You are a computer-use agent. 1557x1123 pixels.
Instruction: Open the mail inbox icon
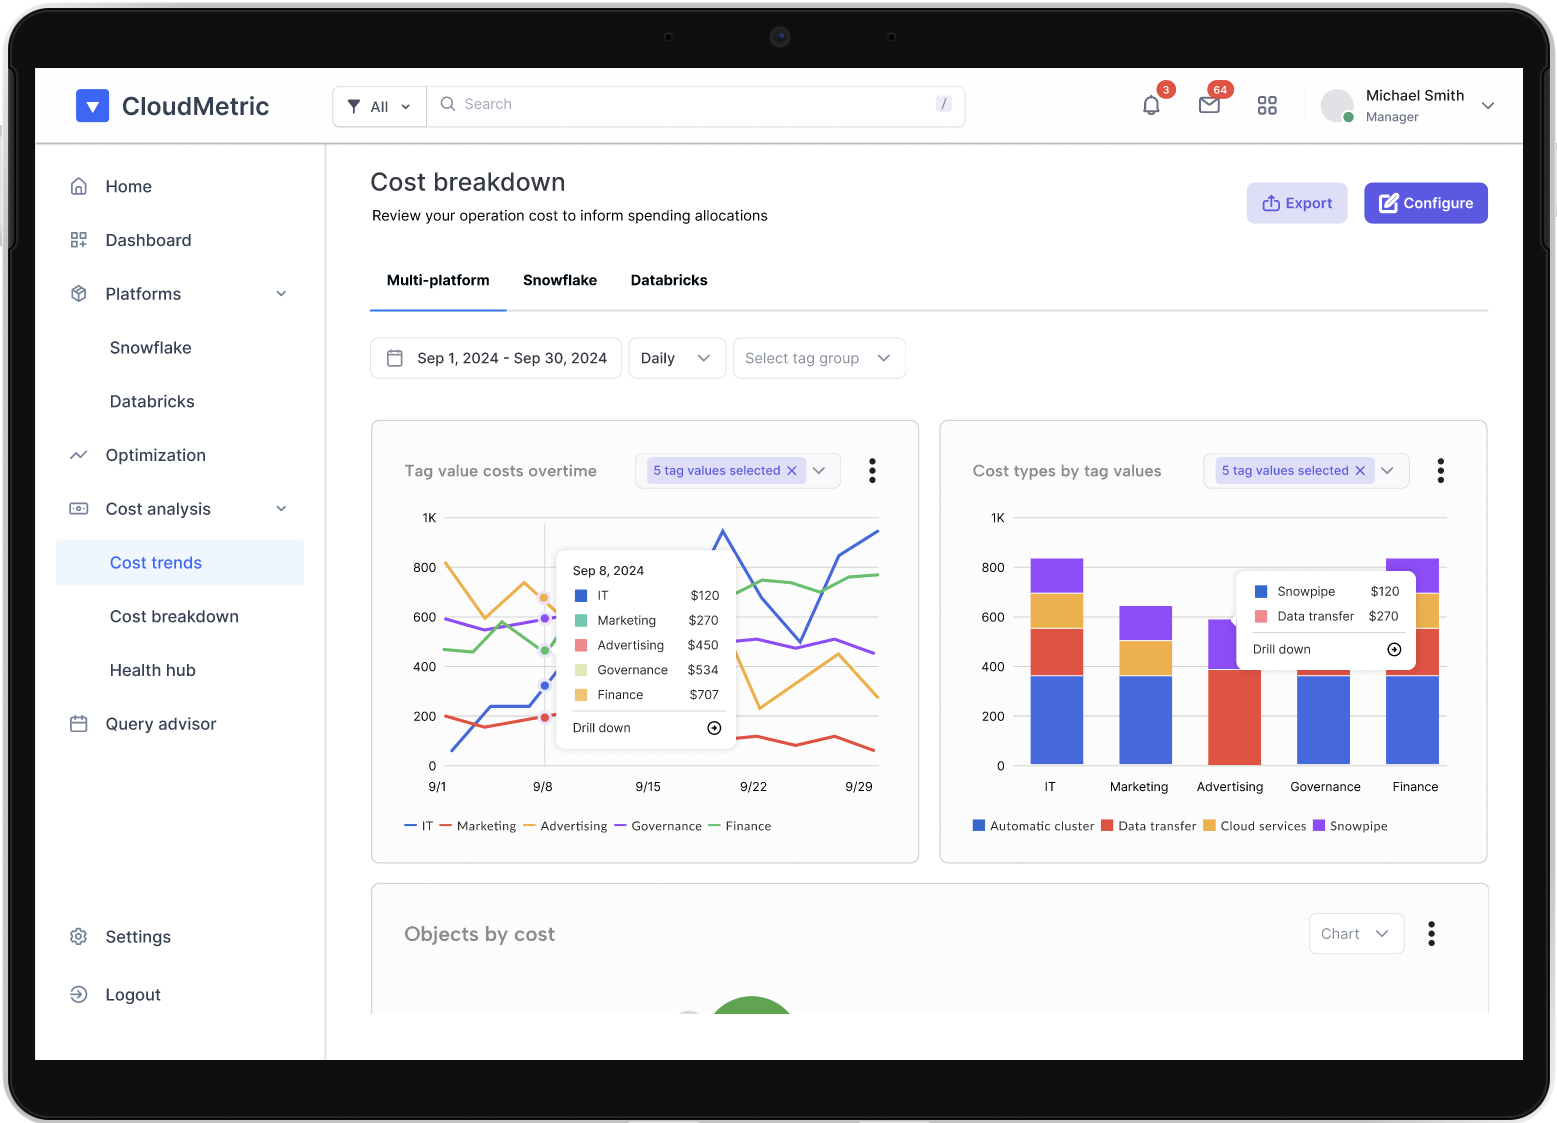click(x=1209, y=105)
